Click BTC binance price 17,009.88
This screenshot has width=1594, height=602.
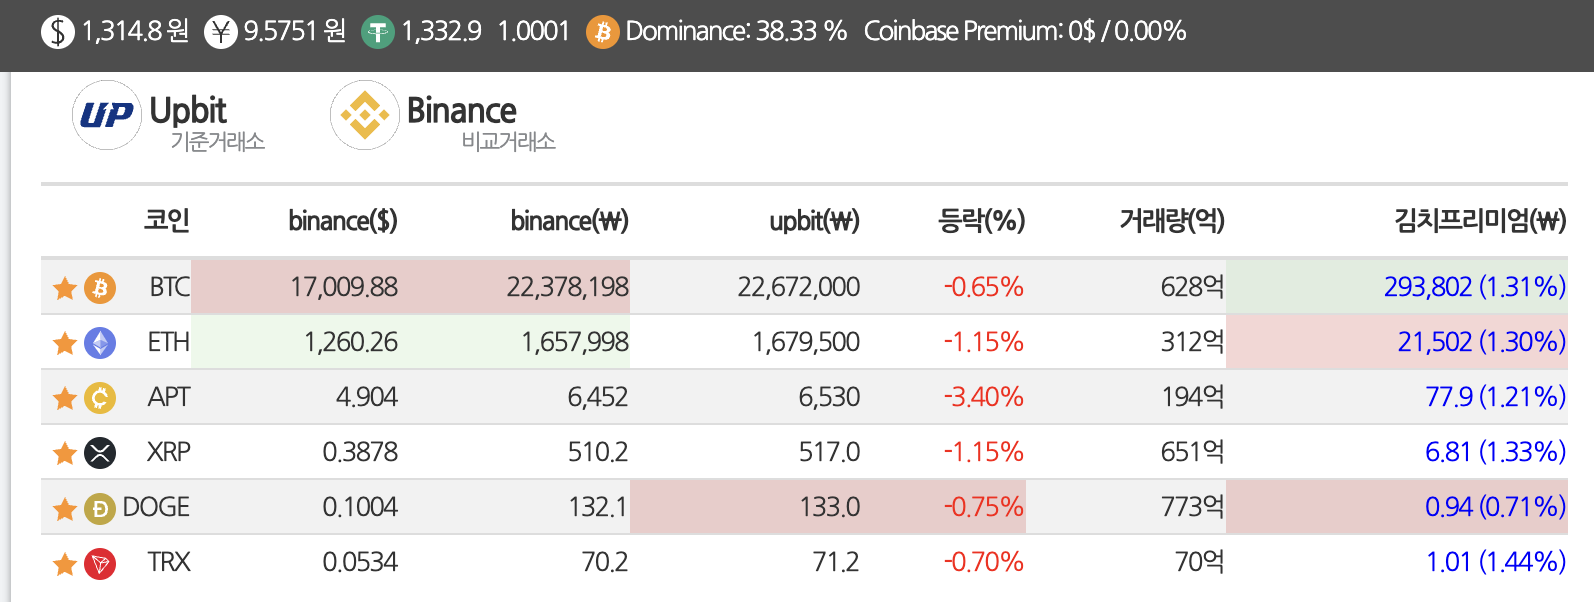coord(344,287)
